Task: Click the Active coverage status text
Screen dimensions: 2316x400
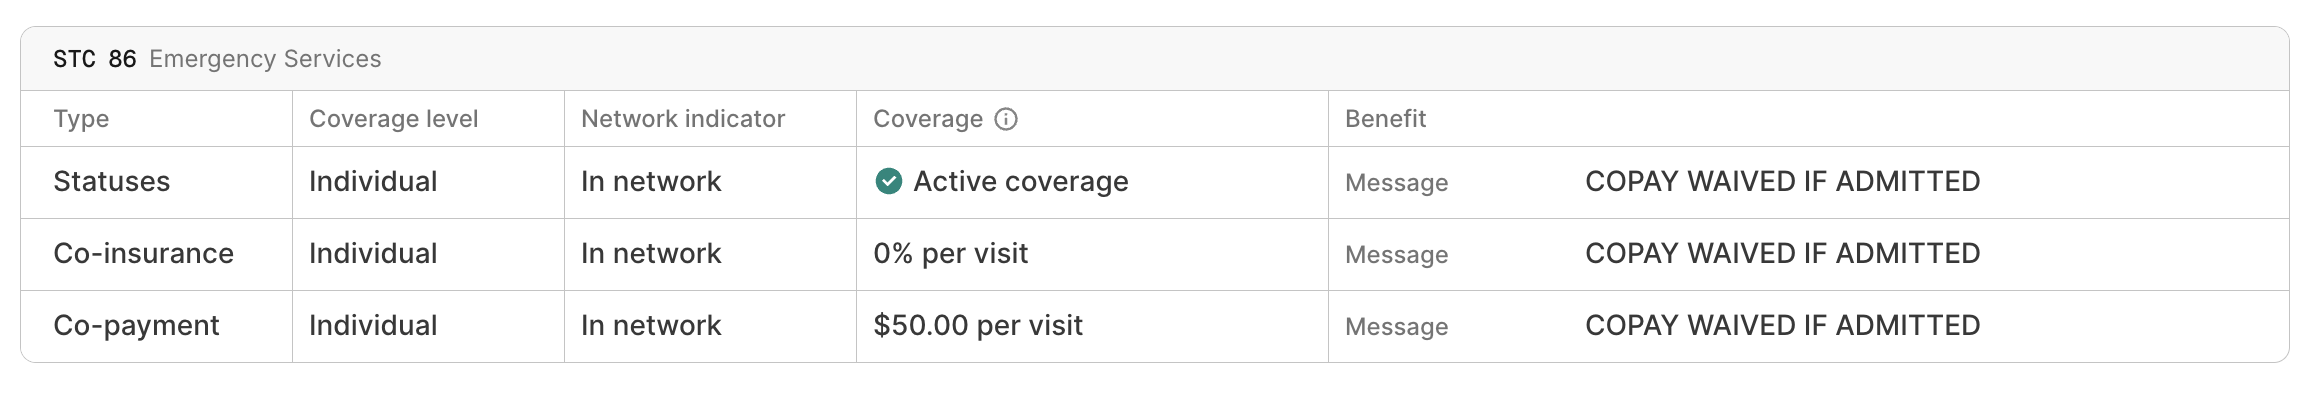Action: pos(1021,181)
